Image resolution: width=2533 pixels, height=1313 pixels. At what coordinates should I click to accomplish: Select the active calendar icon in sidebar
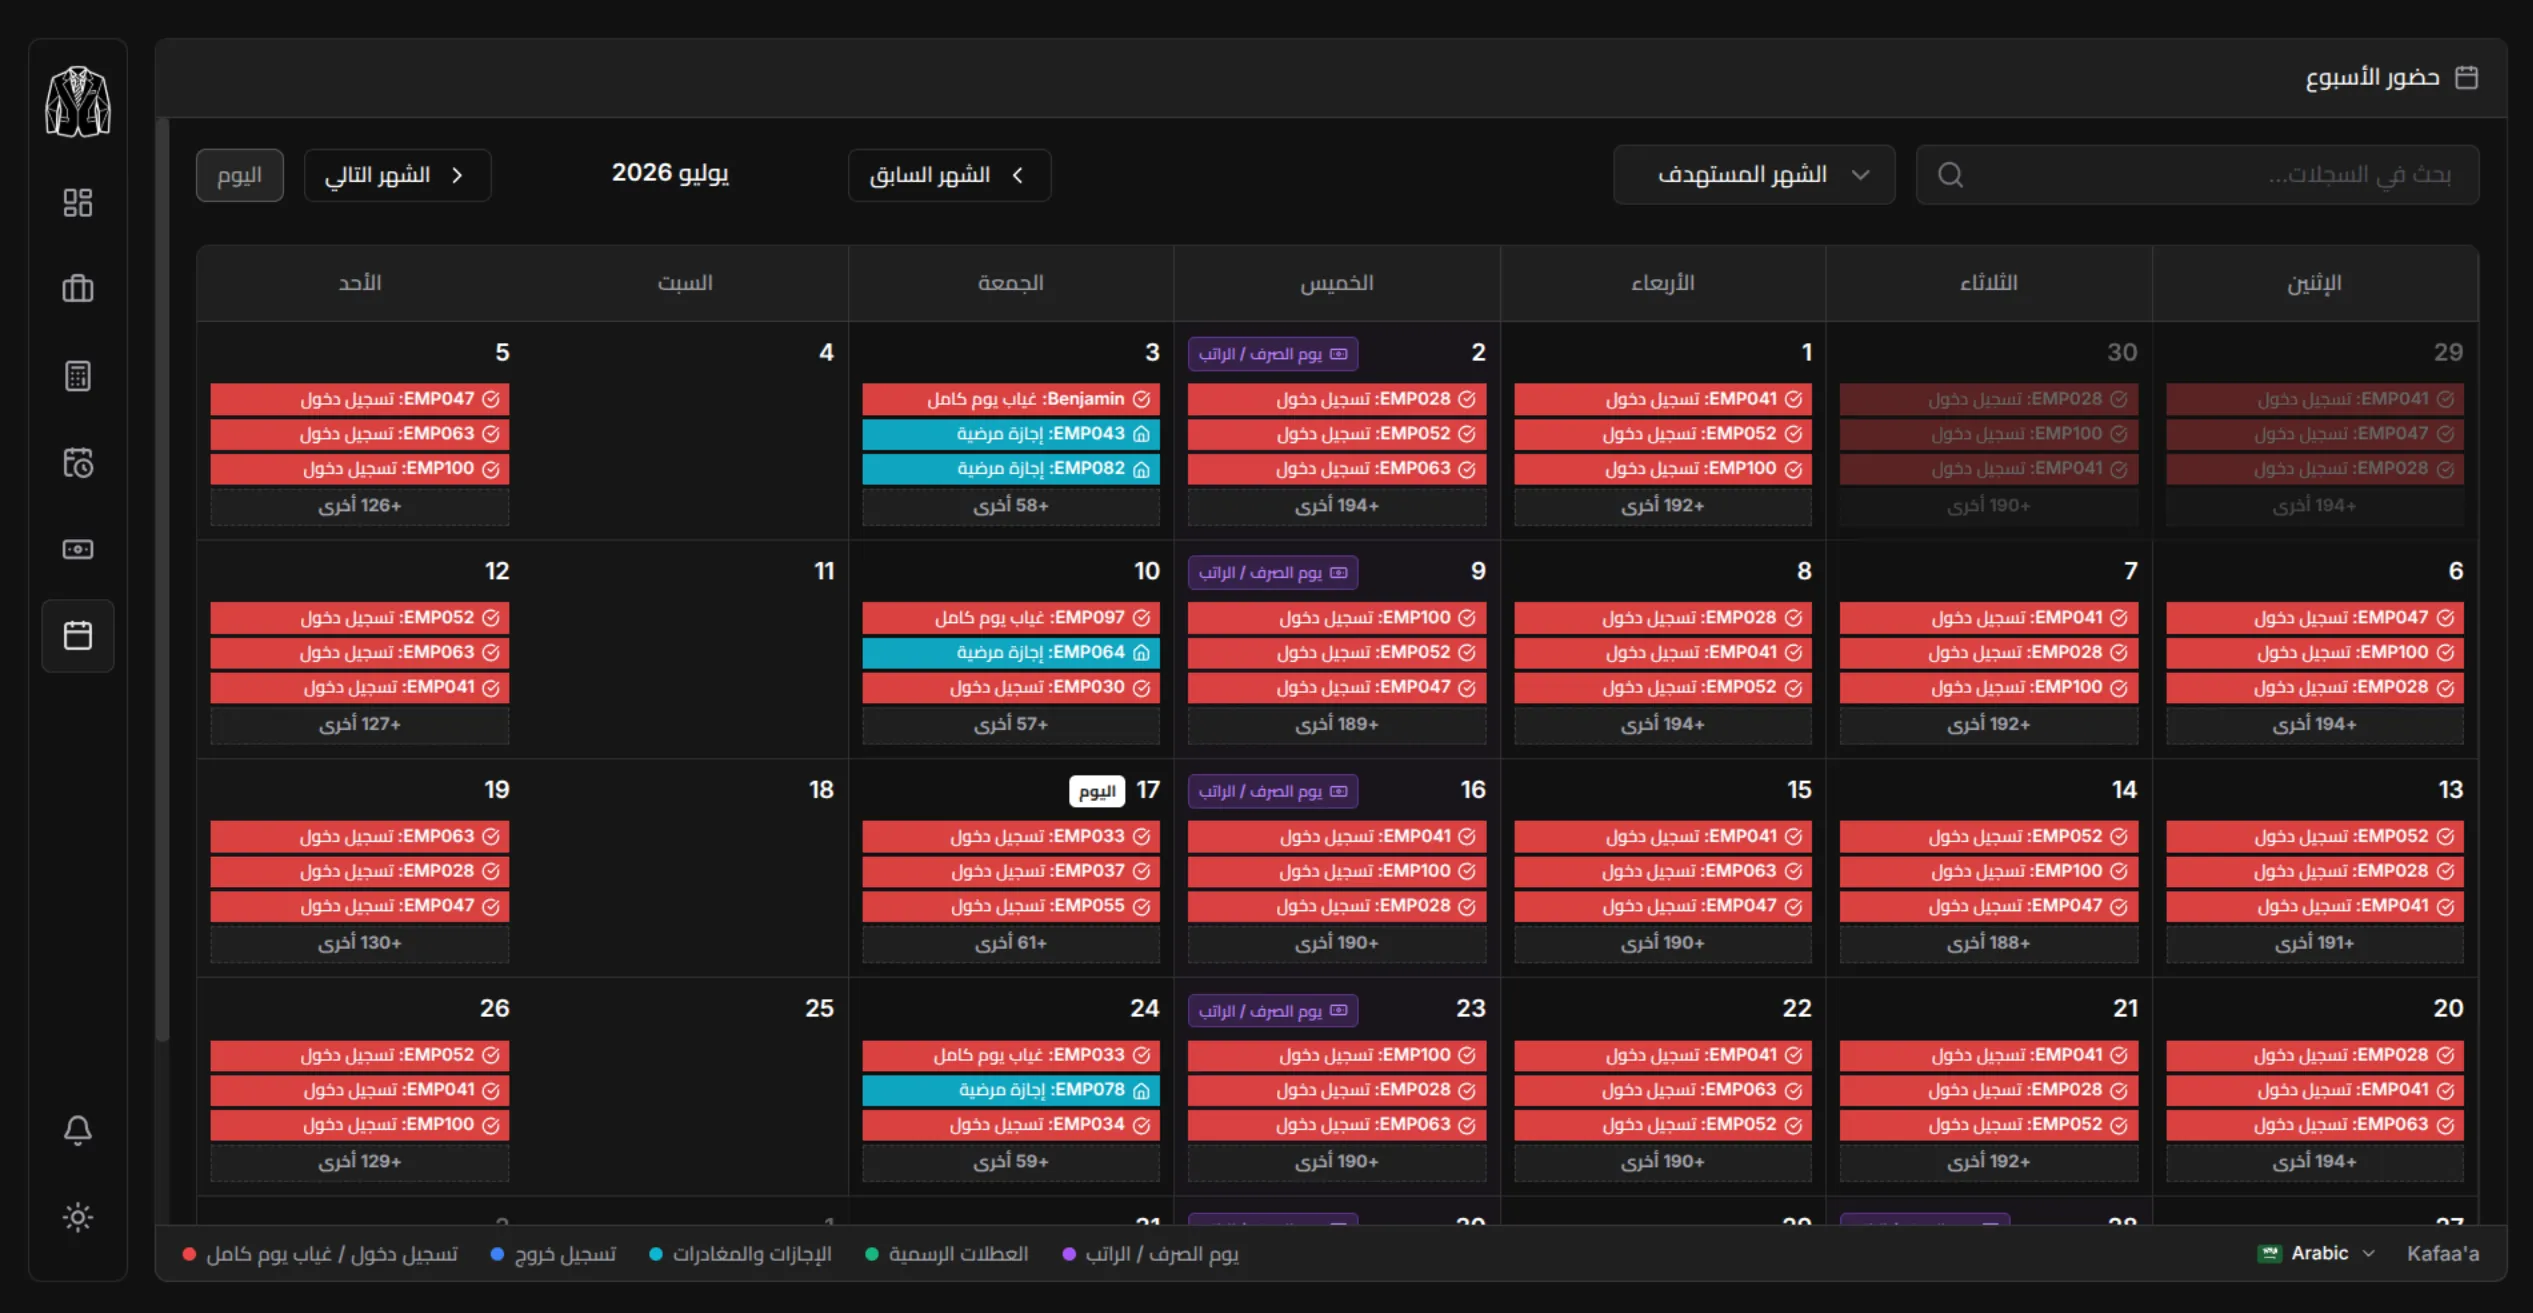click(x=78, y=636)
